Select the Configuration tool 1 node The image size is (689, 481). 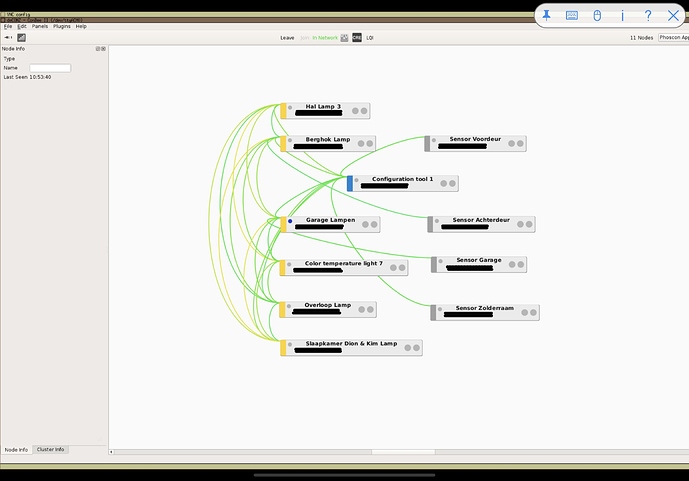click(x=403, y=184)
